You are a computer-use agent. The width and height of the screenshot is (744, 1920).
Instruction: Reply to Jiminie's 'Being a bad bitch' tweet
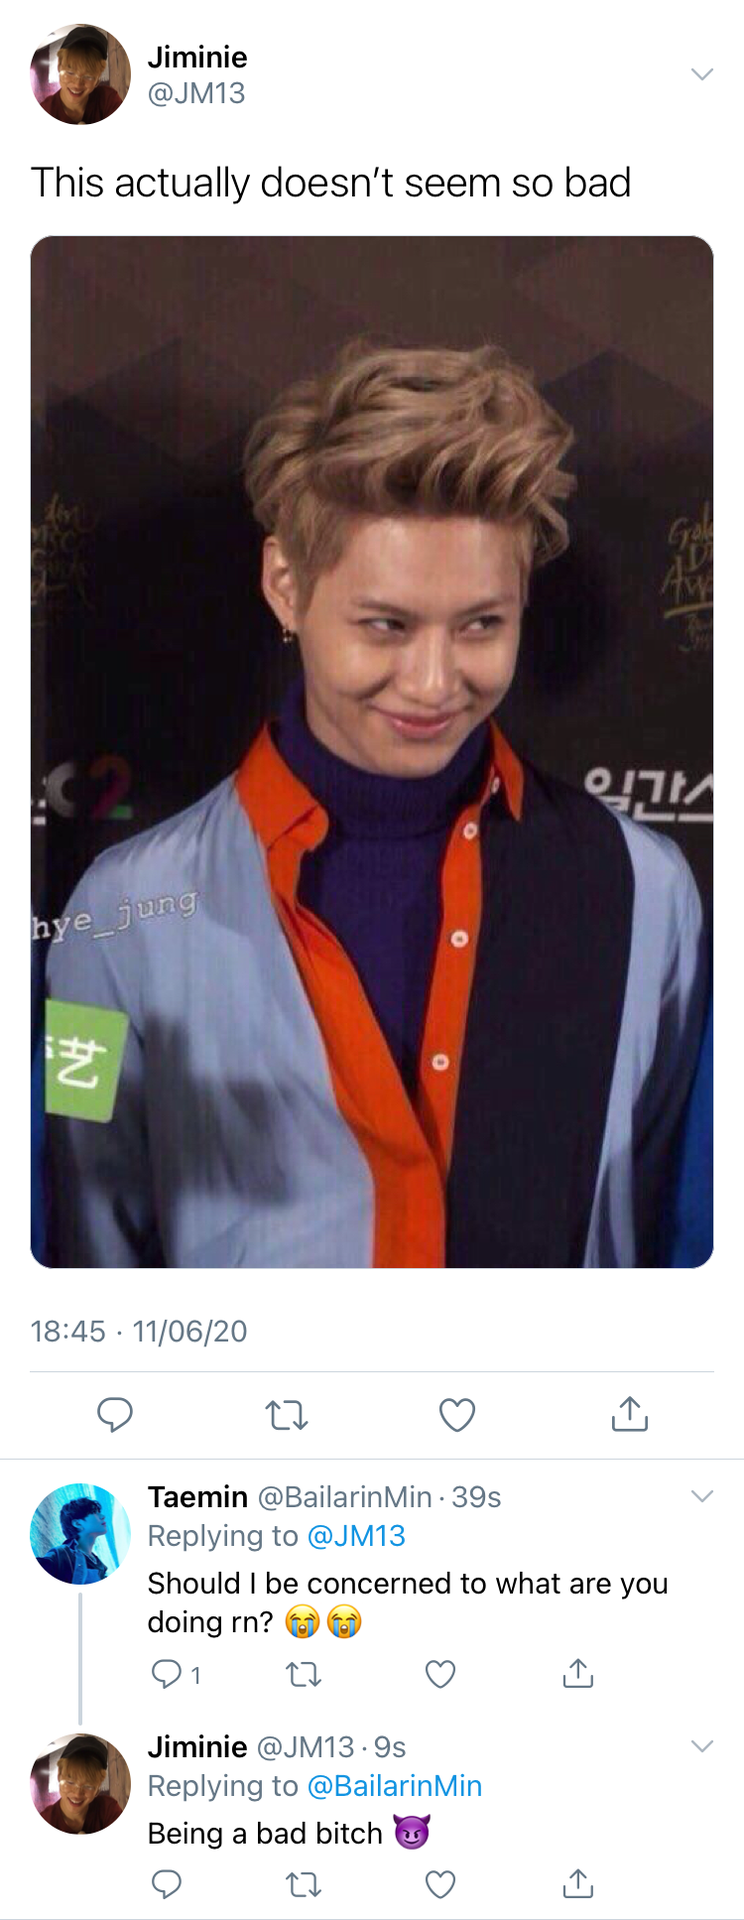coord(165,1884)
